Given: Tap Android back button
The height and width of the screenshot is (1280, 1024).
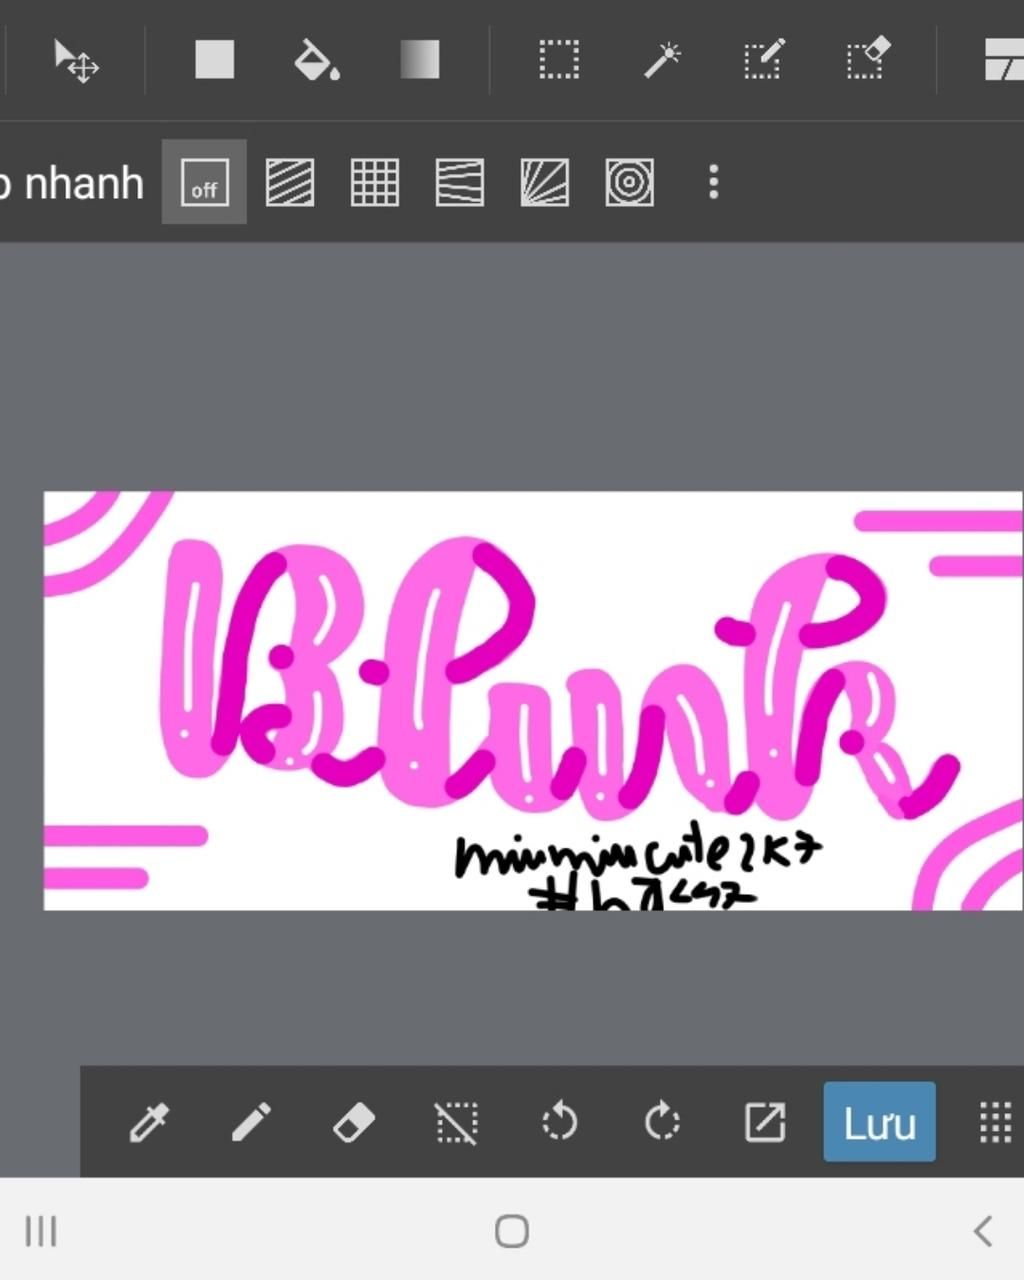Looking at the screenshot, I should (x=983, y=1231).
